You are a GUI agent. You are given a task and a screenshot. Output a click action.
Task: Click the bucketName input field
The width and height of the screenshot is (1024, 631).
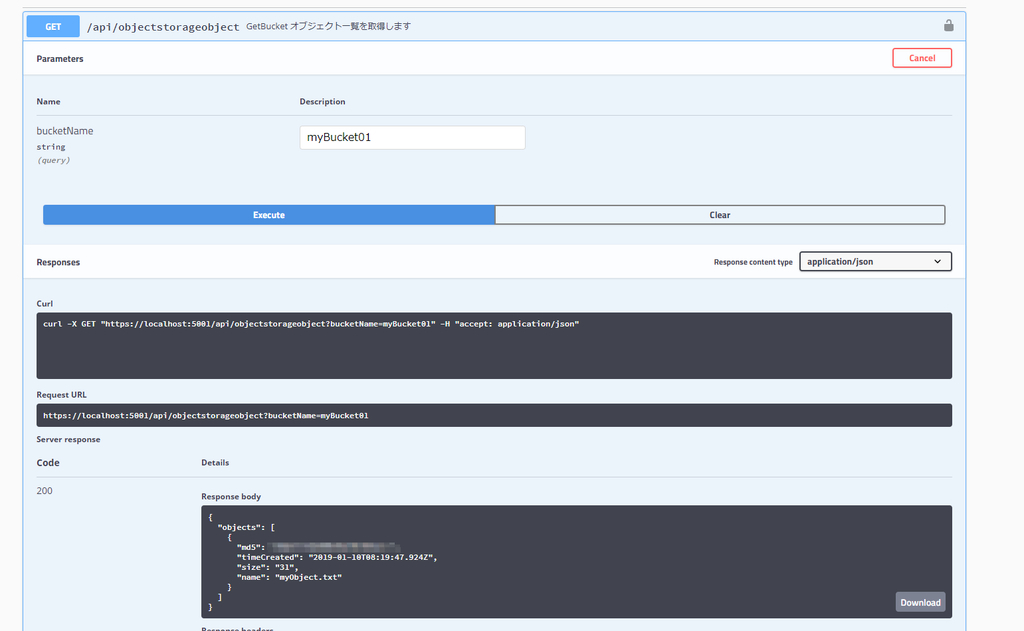(x=412, y=137)
